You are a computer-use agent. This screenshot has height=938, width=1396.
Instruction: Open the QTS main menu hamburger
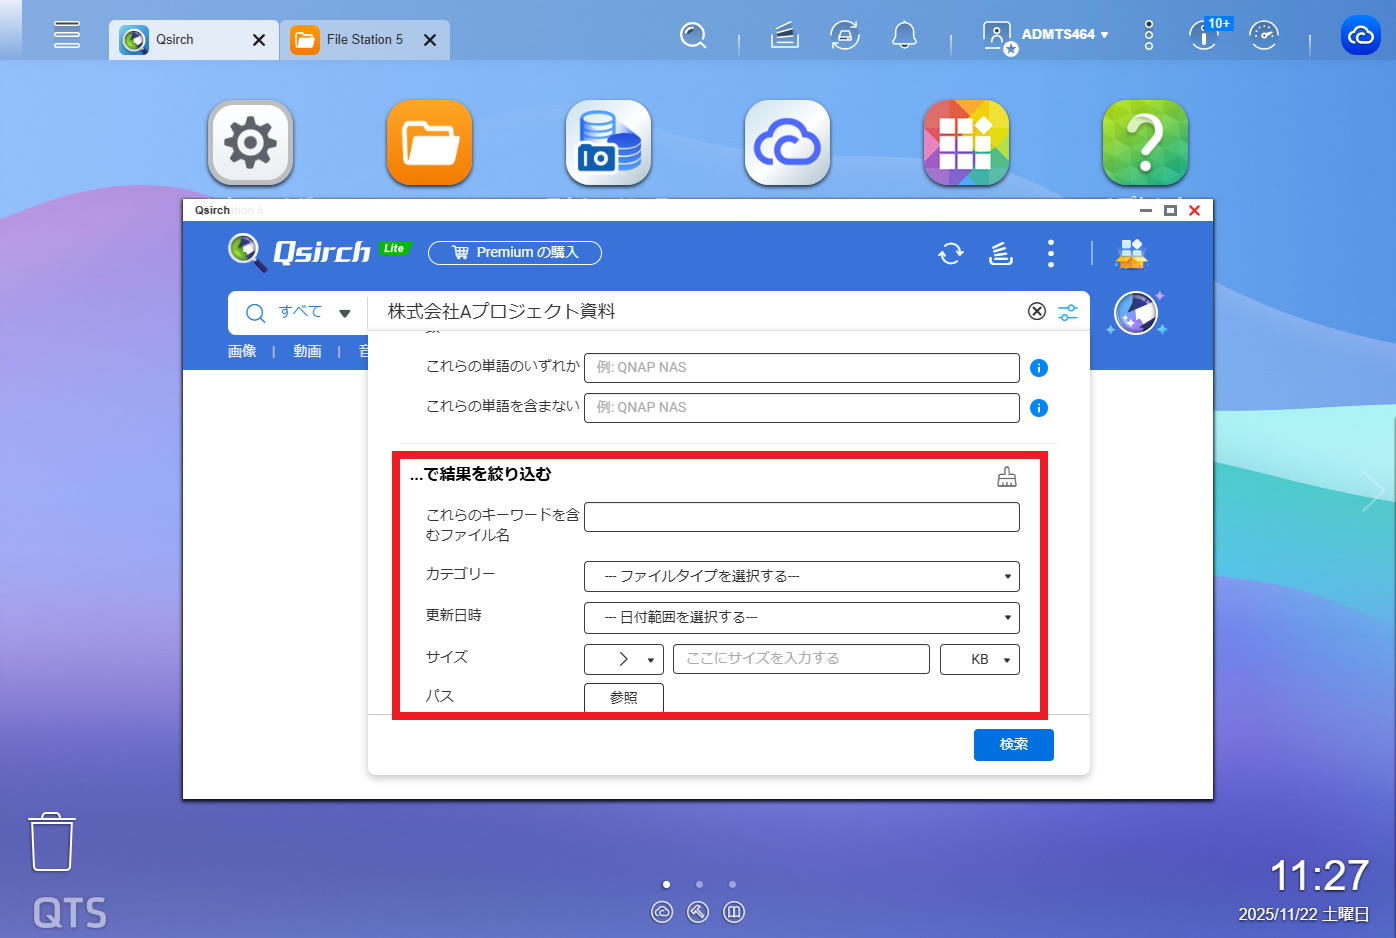(67, 35)
